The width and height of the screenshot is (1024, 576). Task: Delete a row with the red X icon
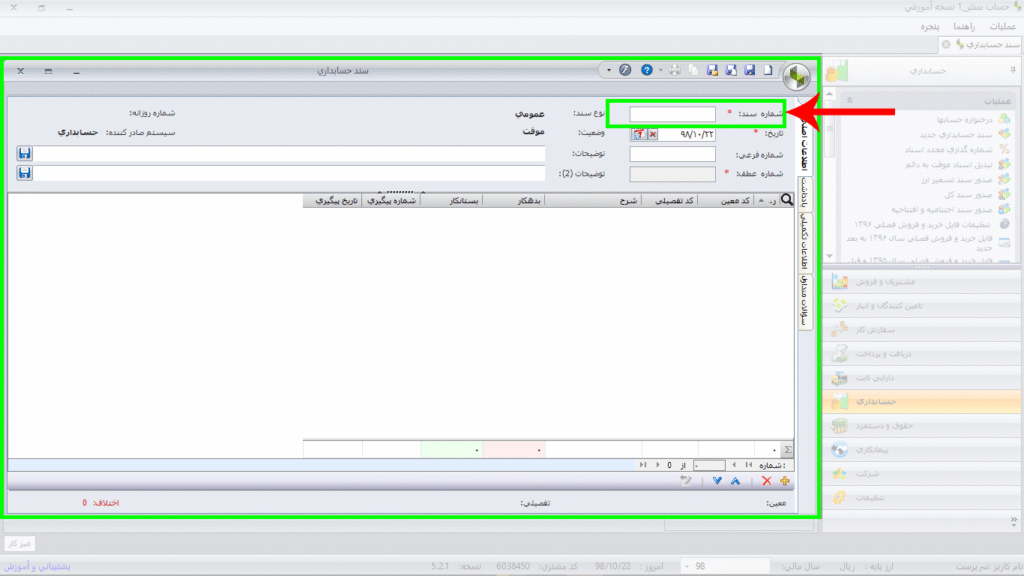tap(767, 481)
